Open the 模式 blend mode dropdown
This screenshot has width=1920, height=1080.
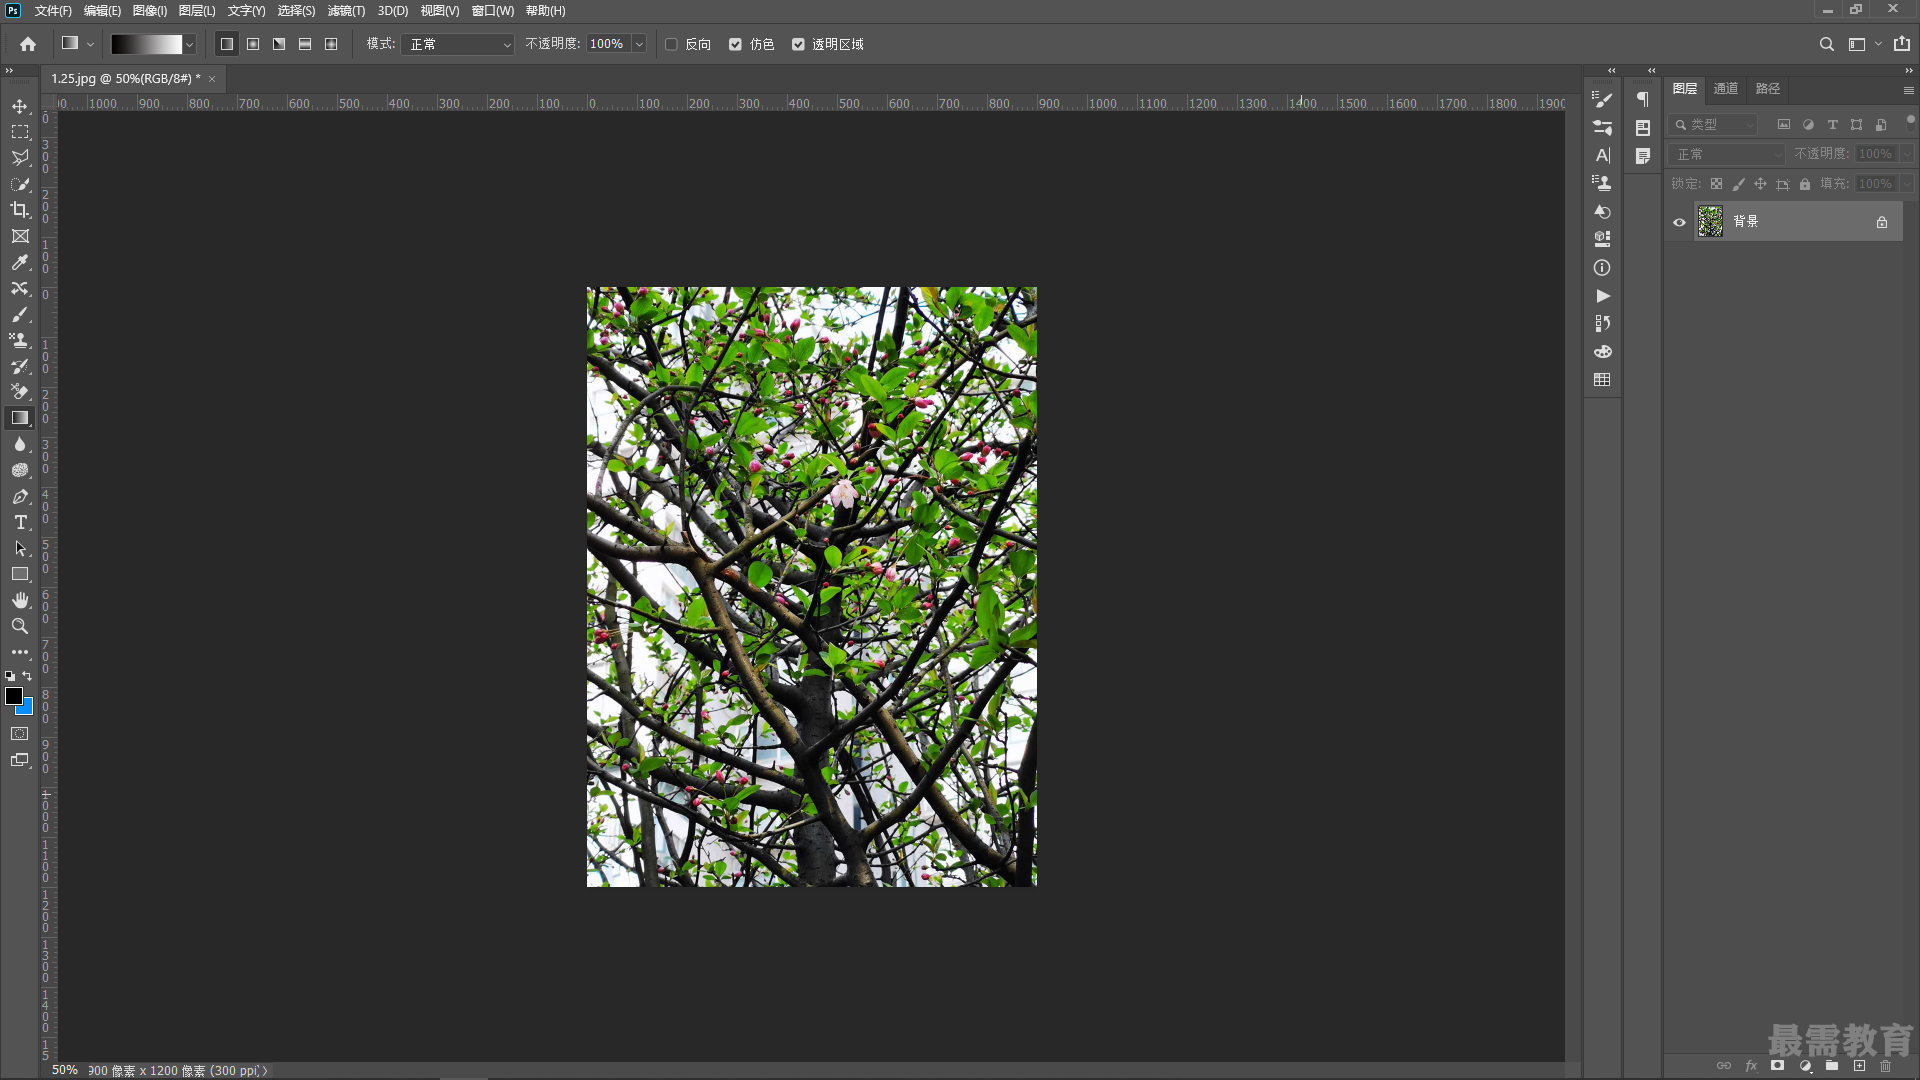(x=458, y=44)
